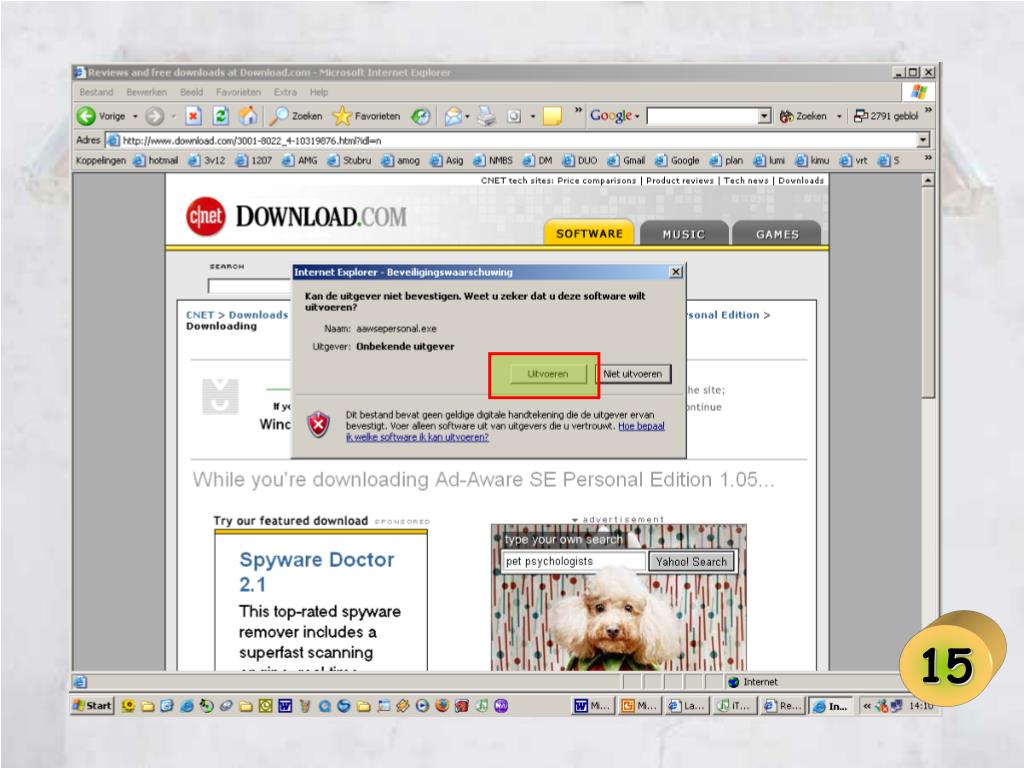Screen dimensions: 1024x768
Task: Click the yellow note toolbar icon
Action: (552, 116)
